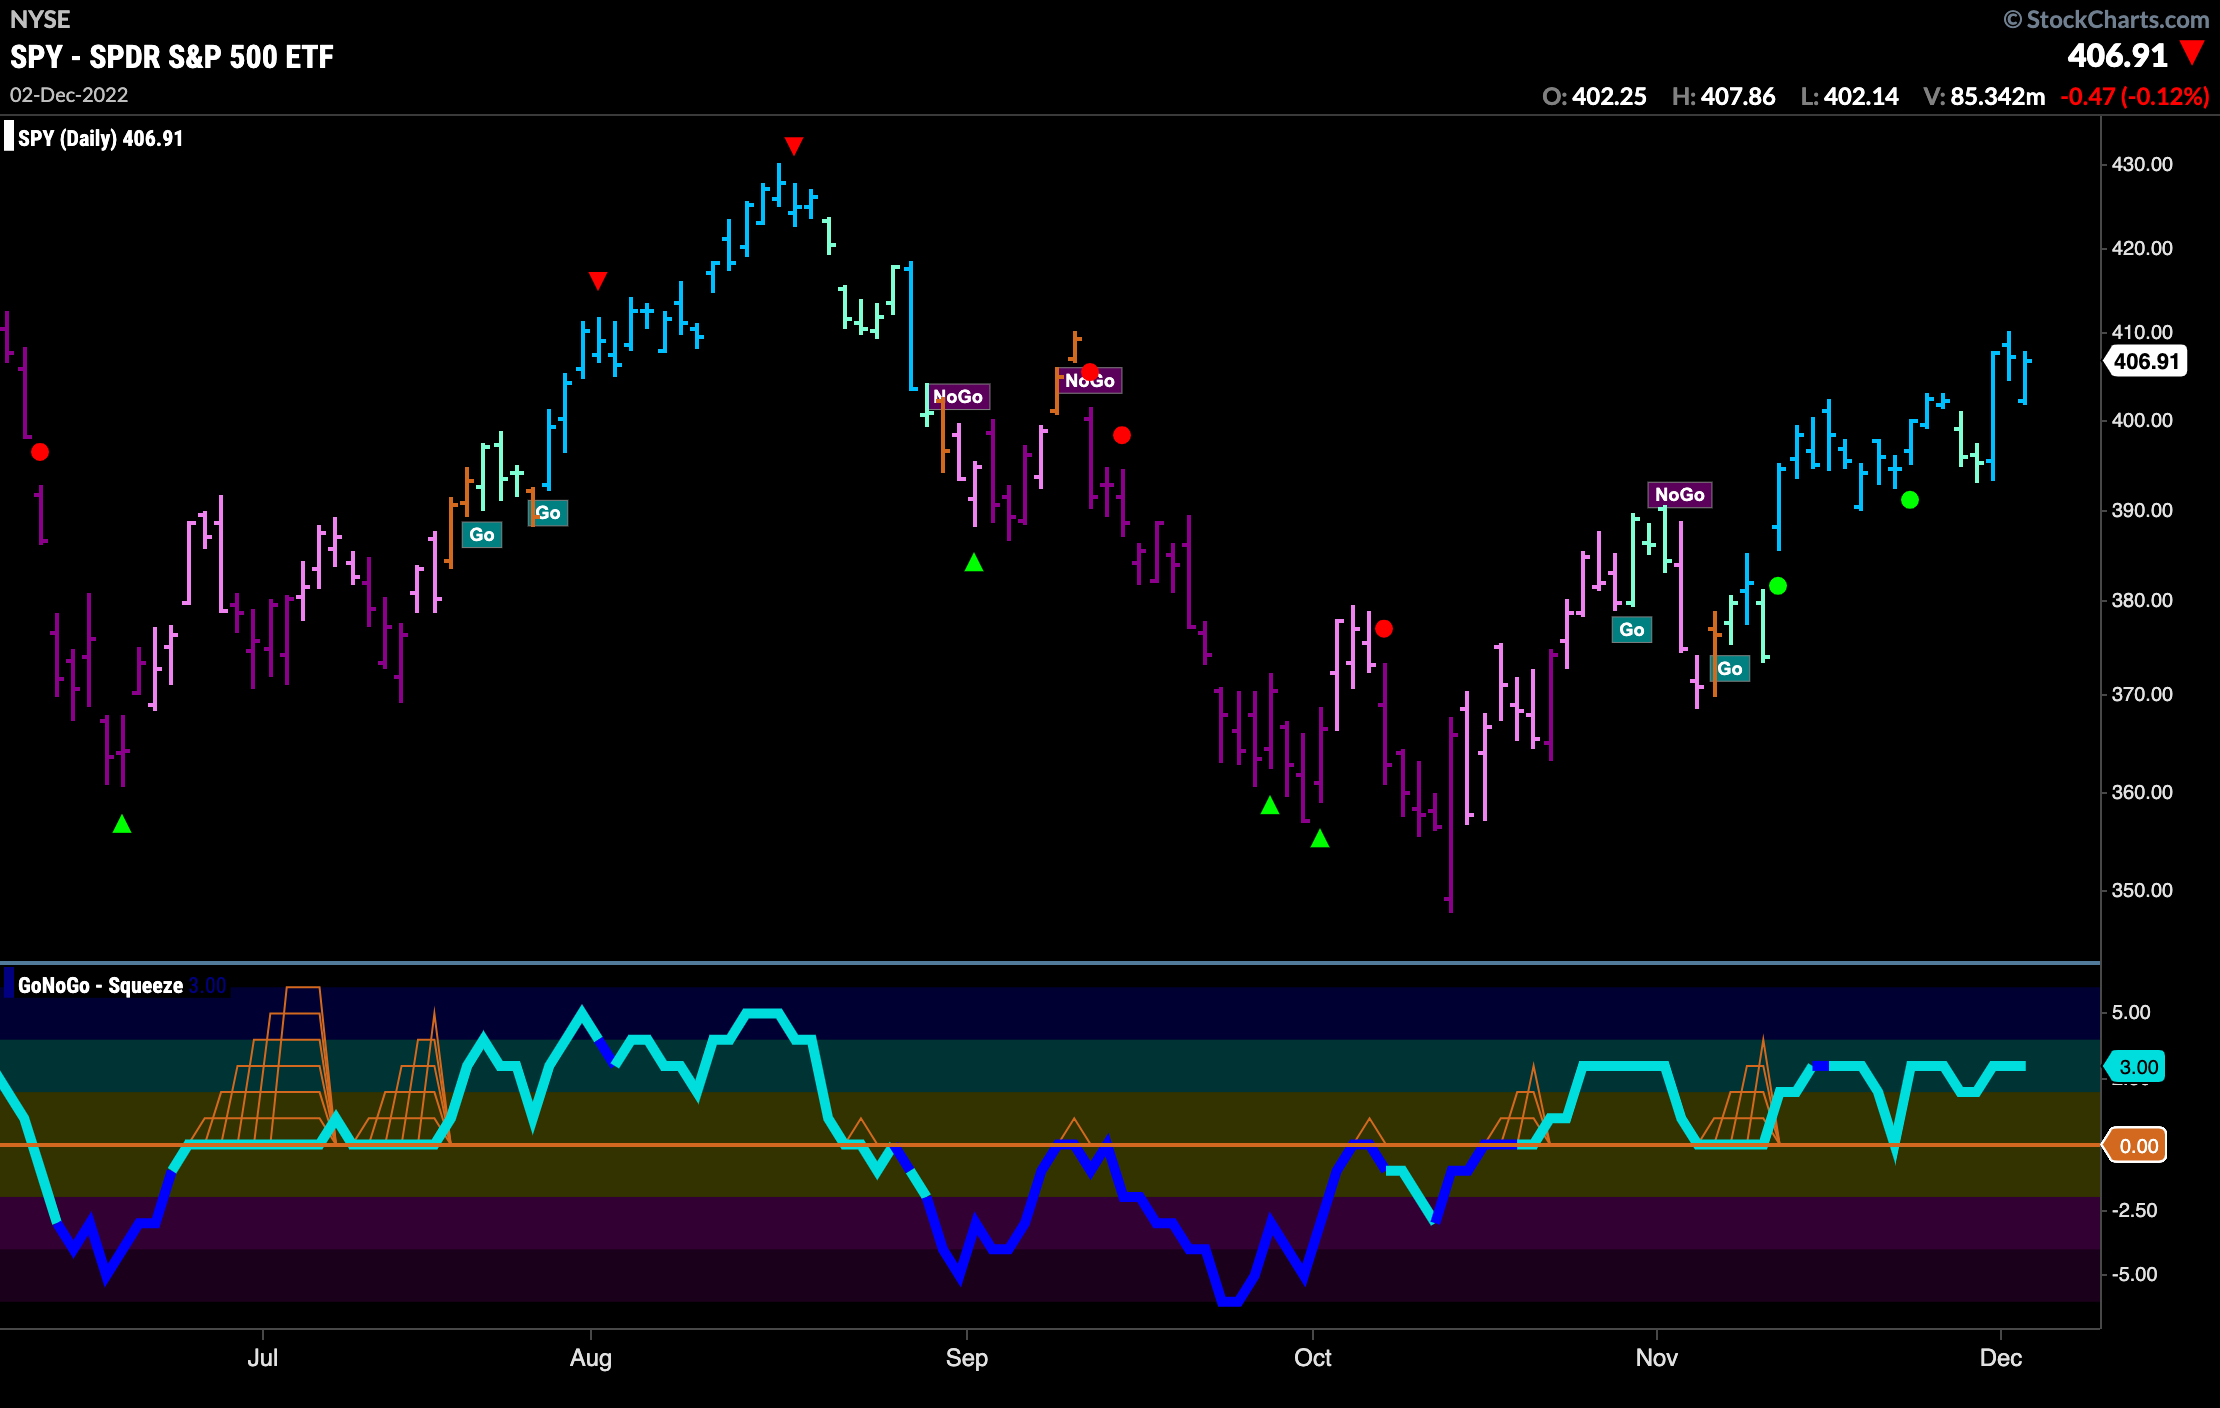Click the -5.00 oscillator axis label
The height and width of the screenshot is (1408, 2220).
[x=2134, y=1275]
